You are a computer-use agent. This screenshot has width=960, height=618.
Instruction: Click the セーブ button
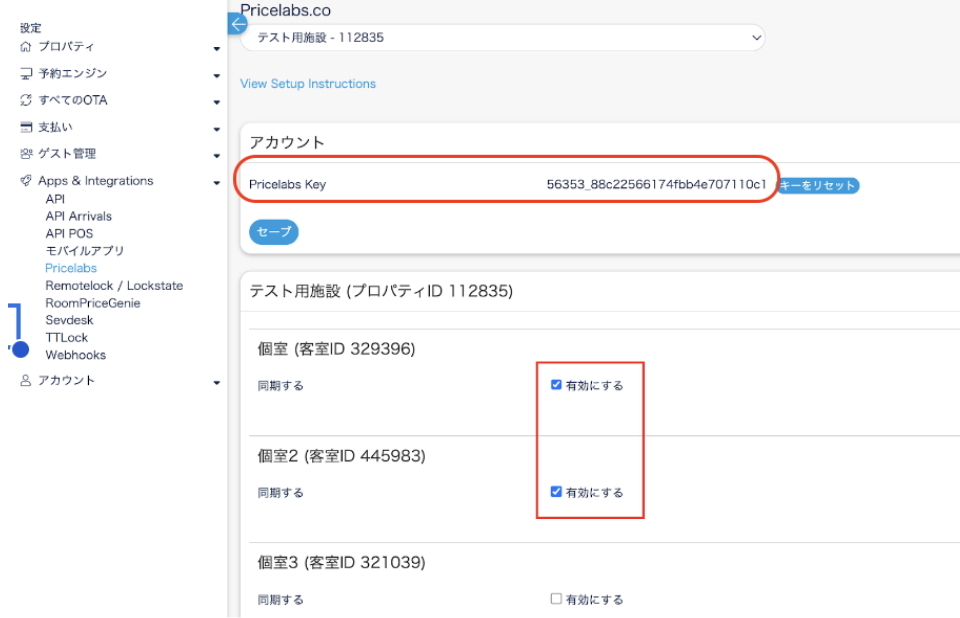tap(273, 232)
